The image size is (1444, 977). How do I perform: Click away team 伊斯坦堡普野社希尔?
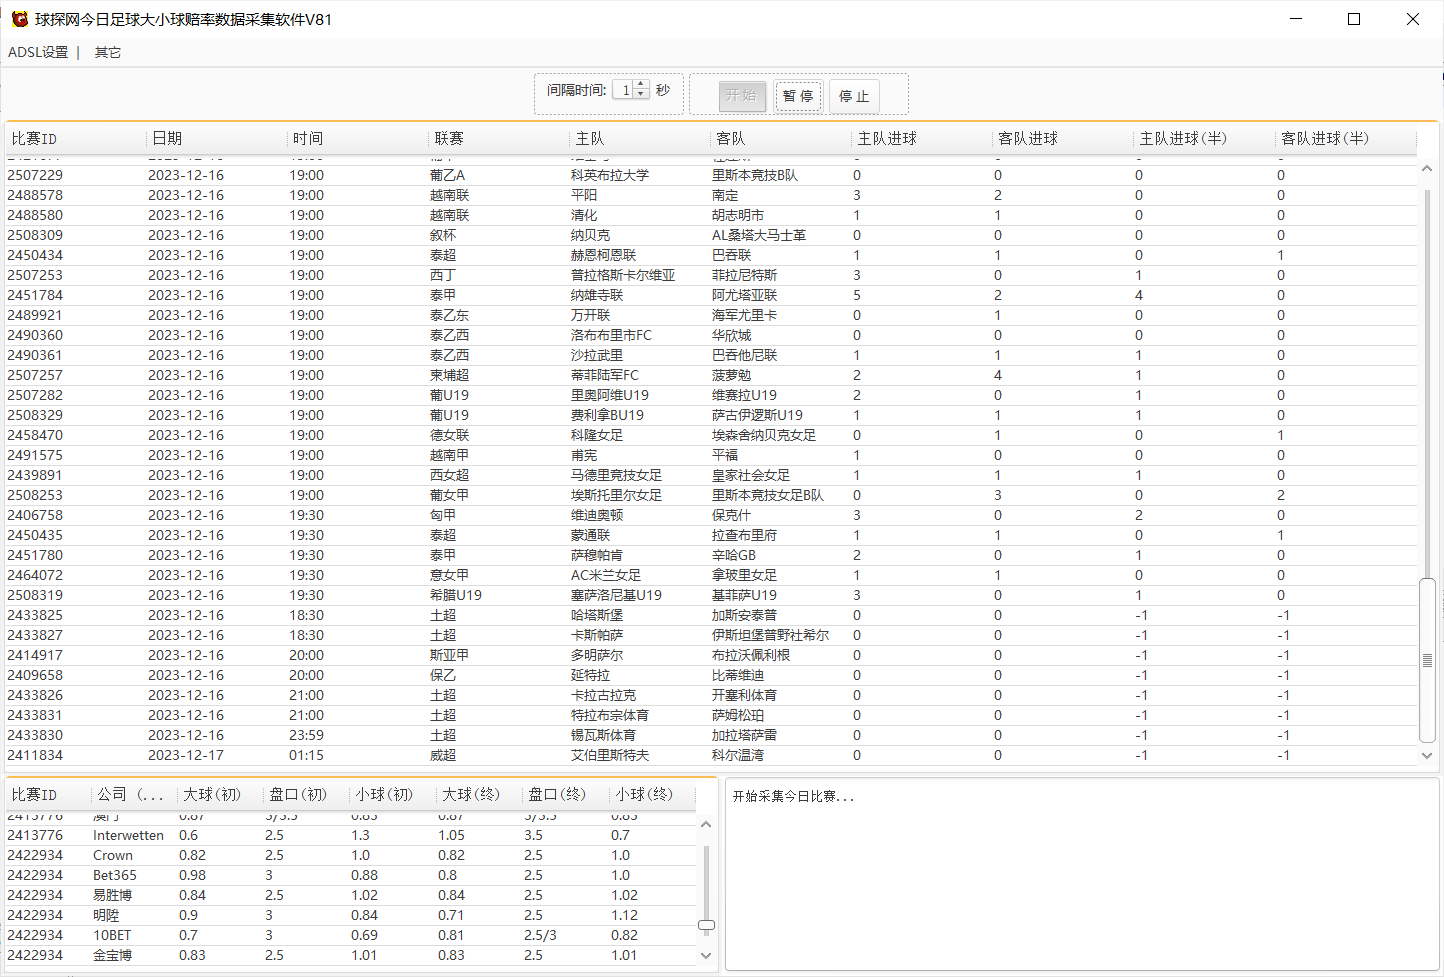pyautogui.click(x=770, y=635)
